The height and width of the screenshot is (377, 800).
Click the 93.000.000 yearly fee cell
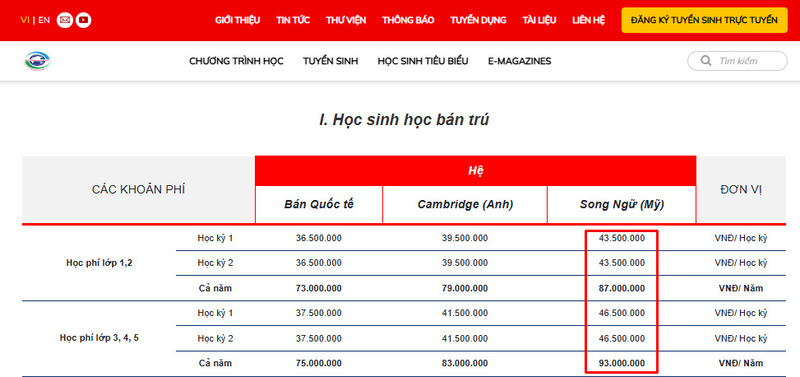click(x=621, y=363)
